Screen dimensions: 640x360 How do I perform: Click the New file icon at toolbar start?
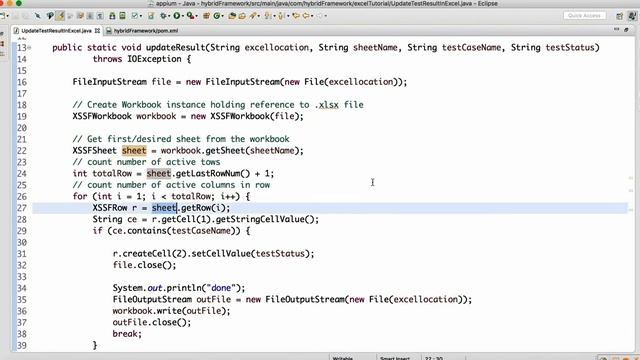[x=2, y=16]
